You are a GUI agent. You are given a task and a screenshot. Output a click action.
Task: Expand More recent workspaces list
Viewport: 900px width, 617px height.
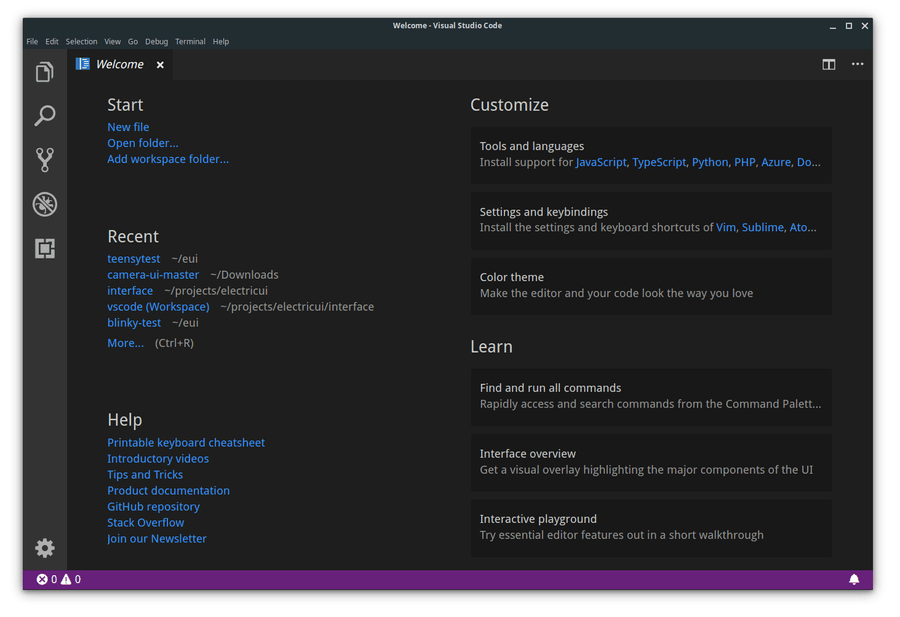click(124, 342)
